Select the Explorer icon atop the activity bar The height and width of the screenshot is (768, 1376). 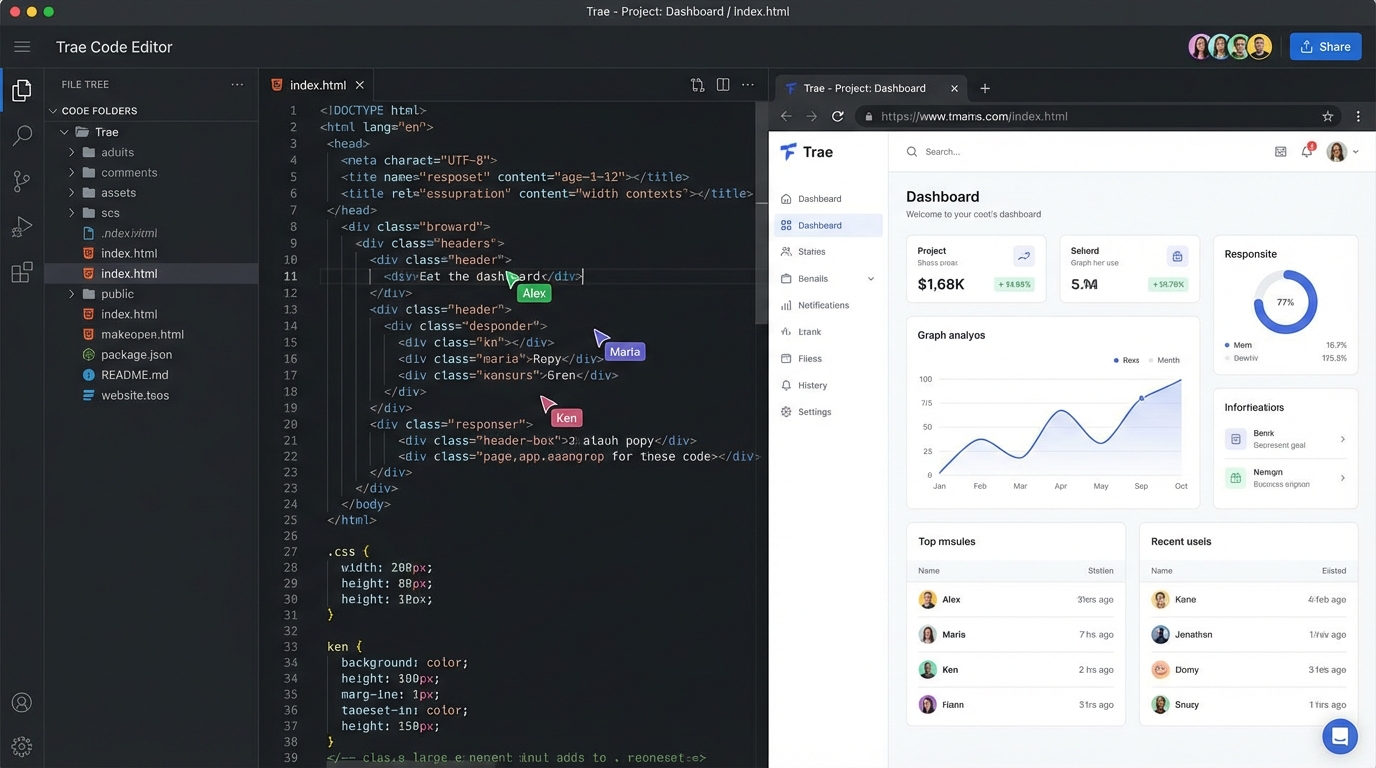[x=22, y=89]
